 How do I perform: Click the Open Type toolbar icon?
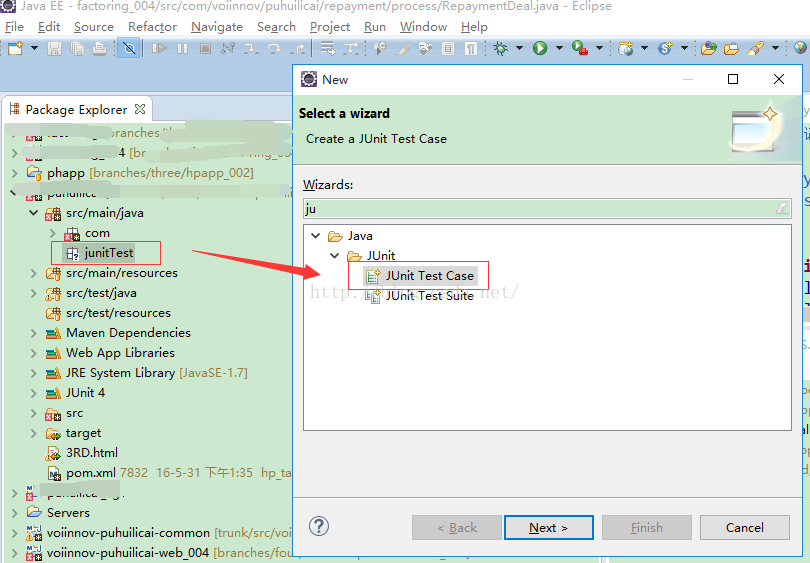point(709,49)
